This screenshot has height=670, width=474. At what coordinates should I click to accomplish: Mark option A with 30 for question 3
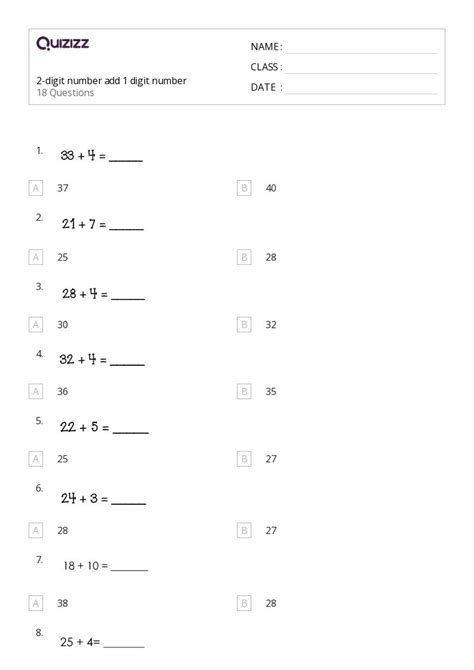[x=36, y=325]
